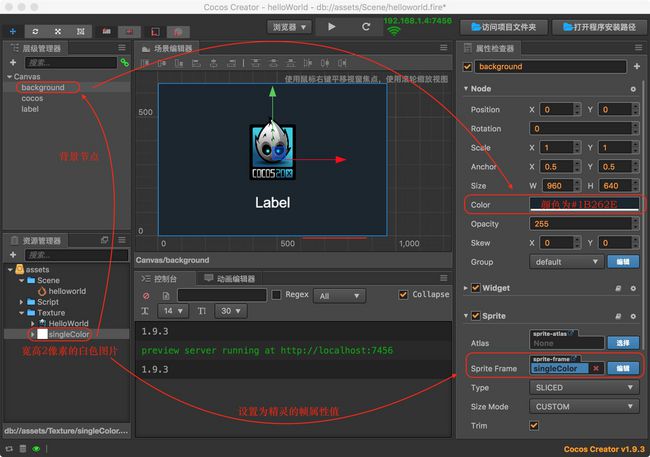Remove singleColor sprite frame with red X
Viewport: 650px width, 457px height.
tap(596, 368)
